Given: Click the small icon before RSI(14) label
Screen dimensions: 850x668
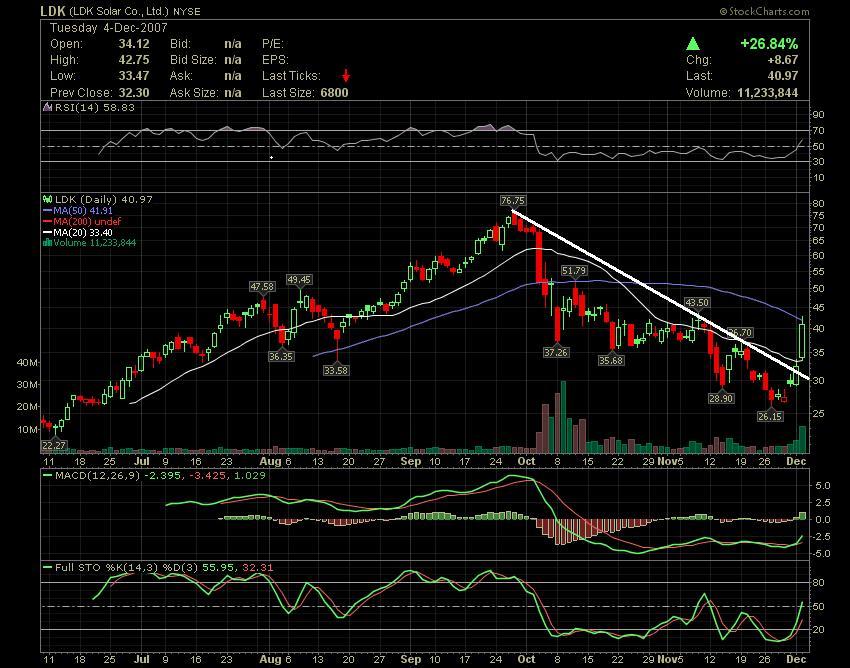Looking at the screenshot, I should coord(48,107).
